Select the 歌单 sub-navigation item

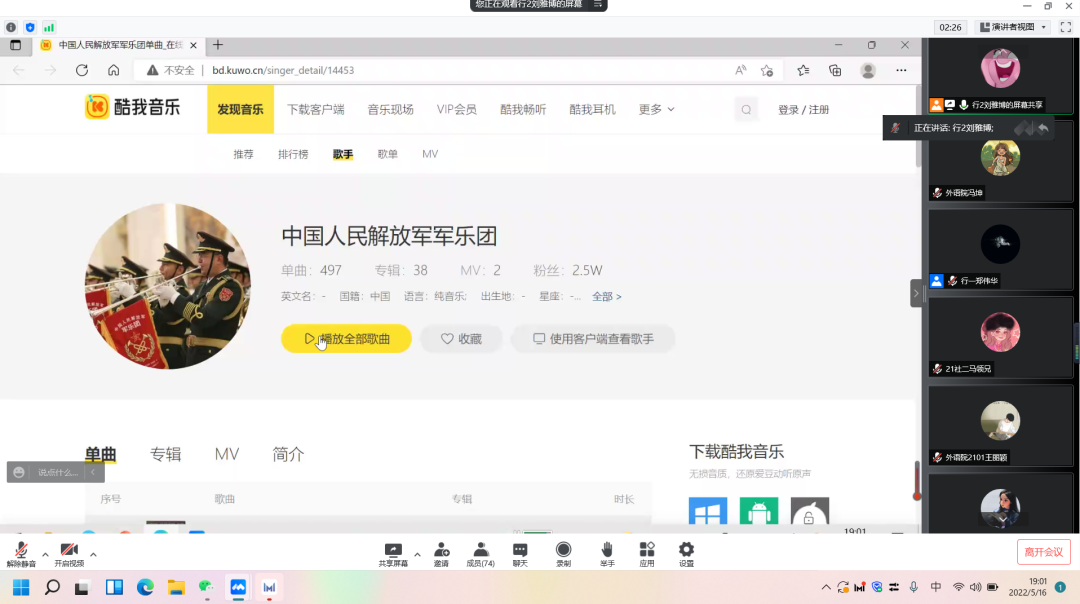pos(388,154)
